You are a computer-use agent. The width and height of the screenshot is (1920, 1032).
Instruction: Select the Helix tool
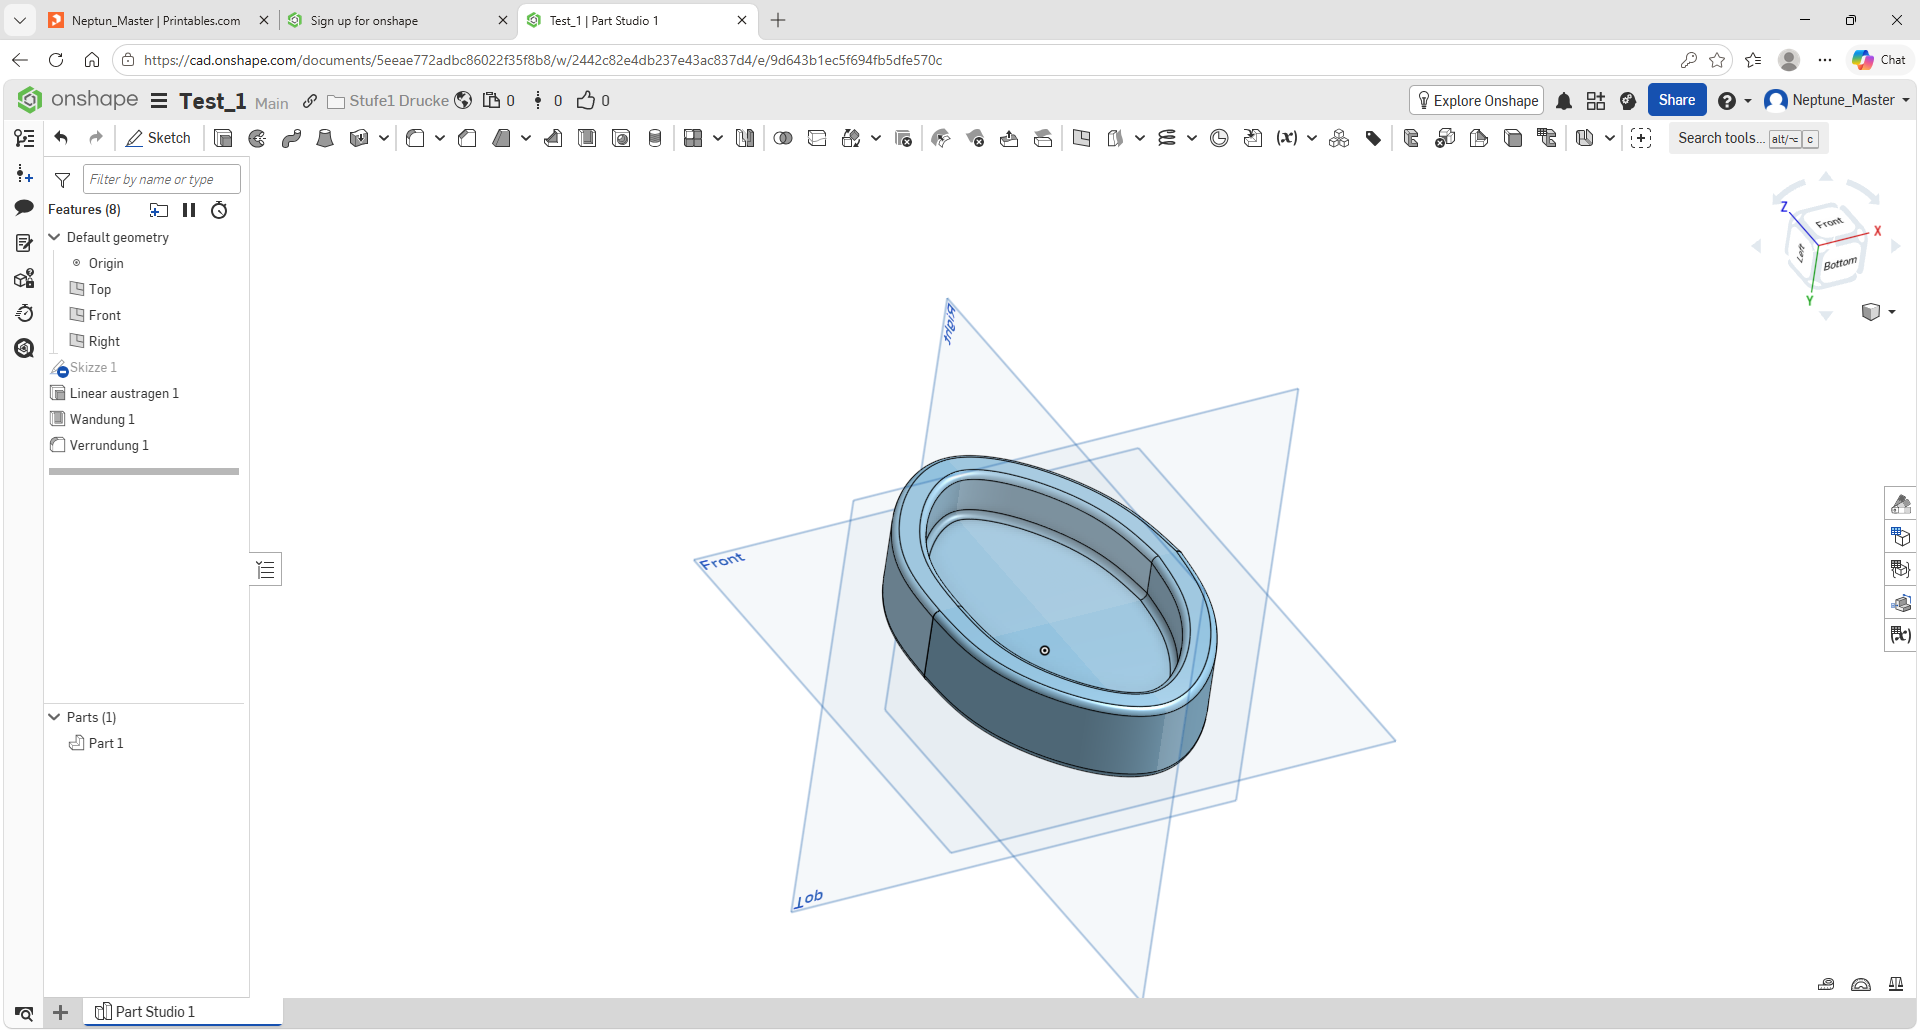click(1167, 138)
